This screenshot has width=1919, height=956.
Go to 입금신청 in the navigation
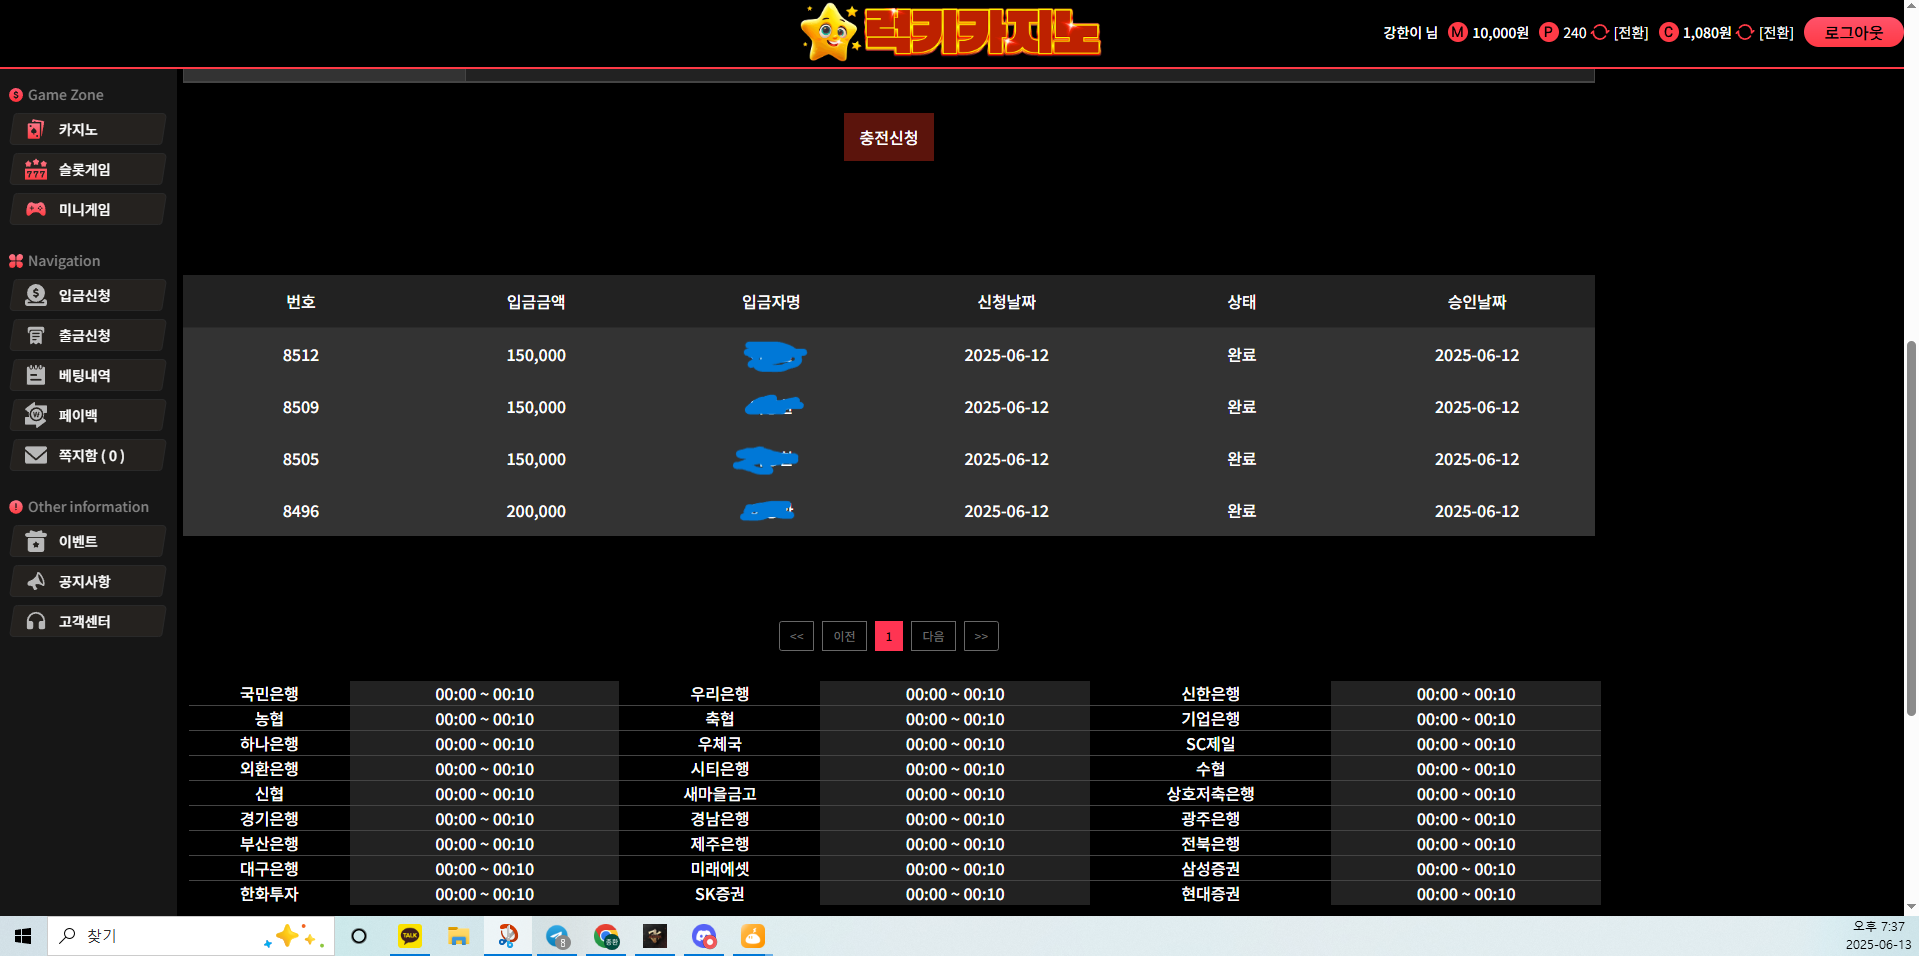[x=87, y=295]
